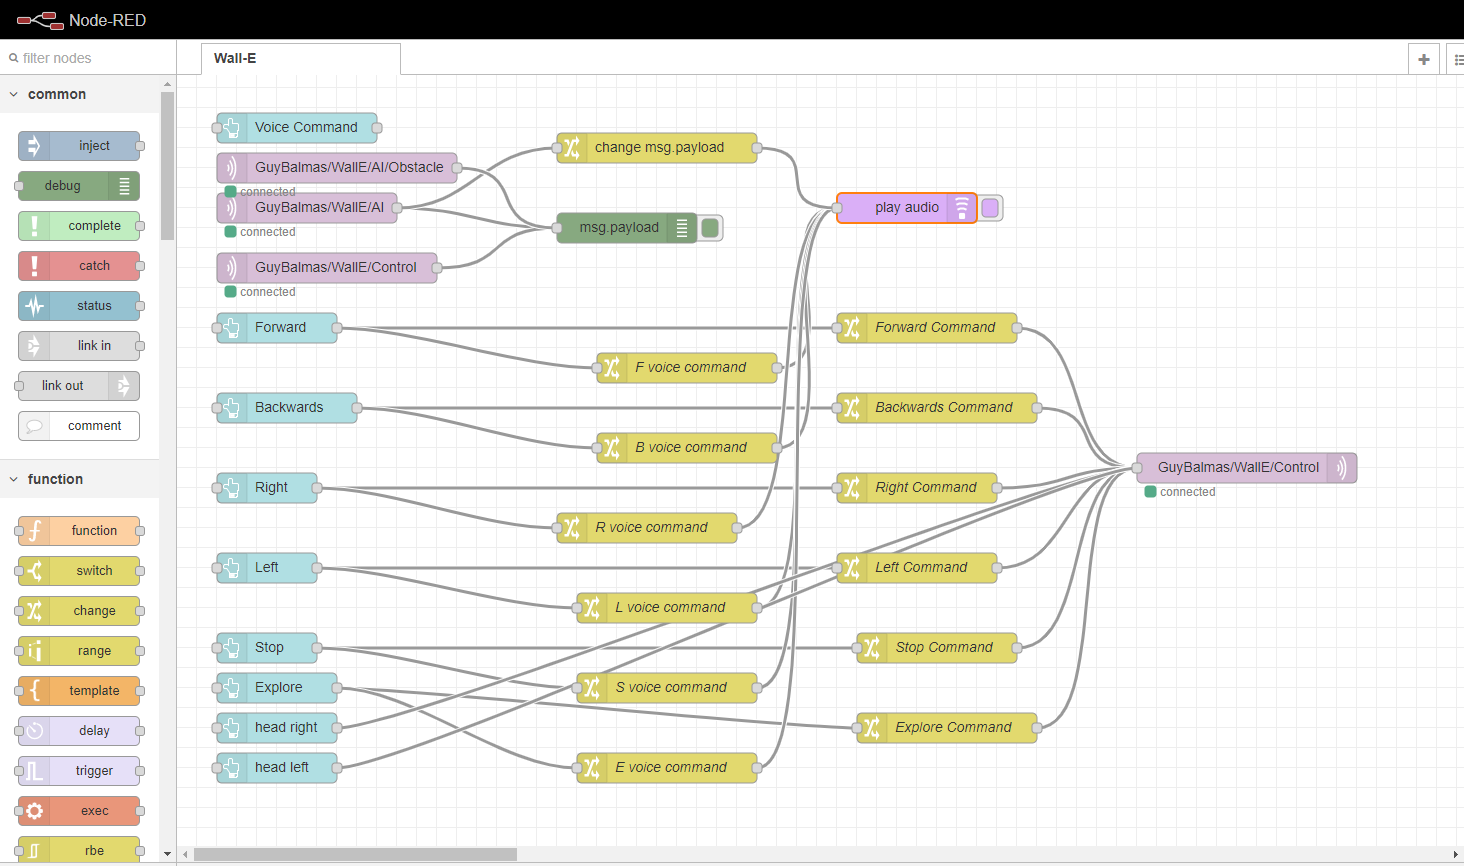Image resolution: width=1464 pixels, height=866 pixels.
Task: Choose the exec palette node
Action: coord(79,811)
